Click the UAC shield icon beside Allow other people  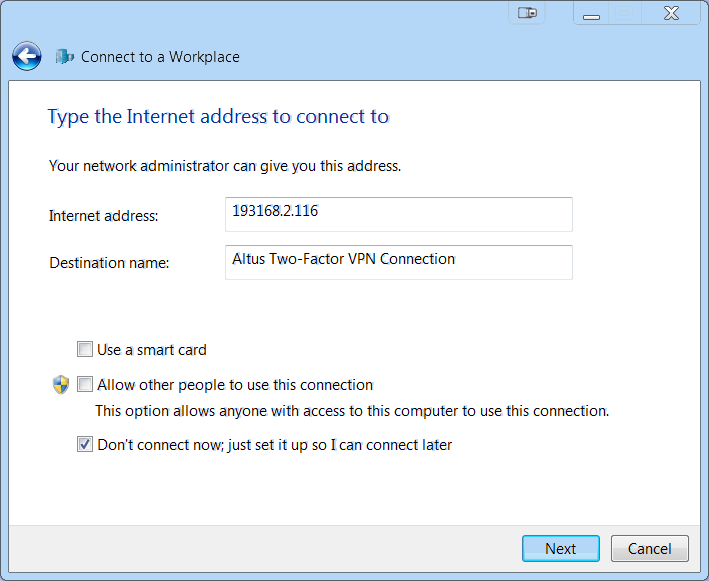point(61,385)
